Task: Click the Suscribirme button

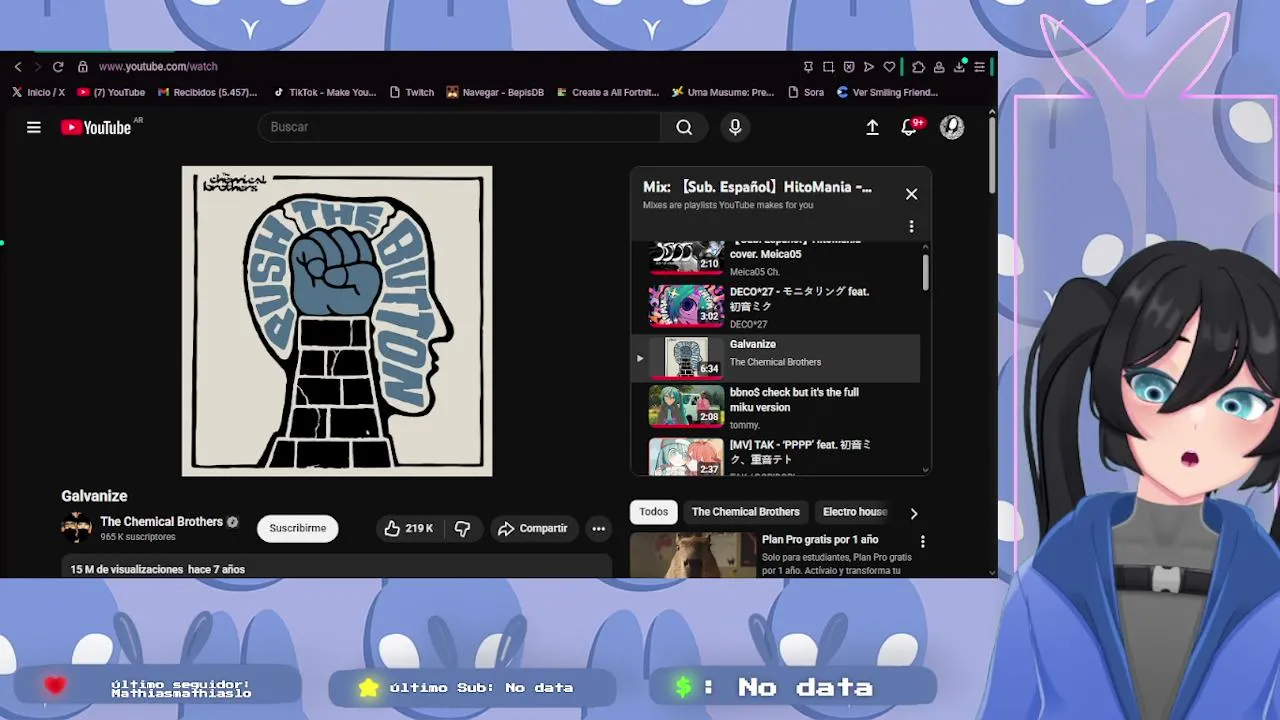Action: [297, 528]
